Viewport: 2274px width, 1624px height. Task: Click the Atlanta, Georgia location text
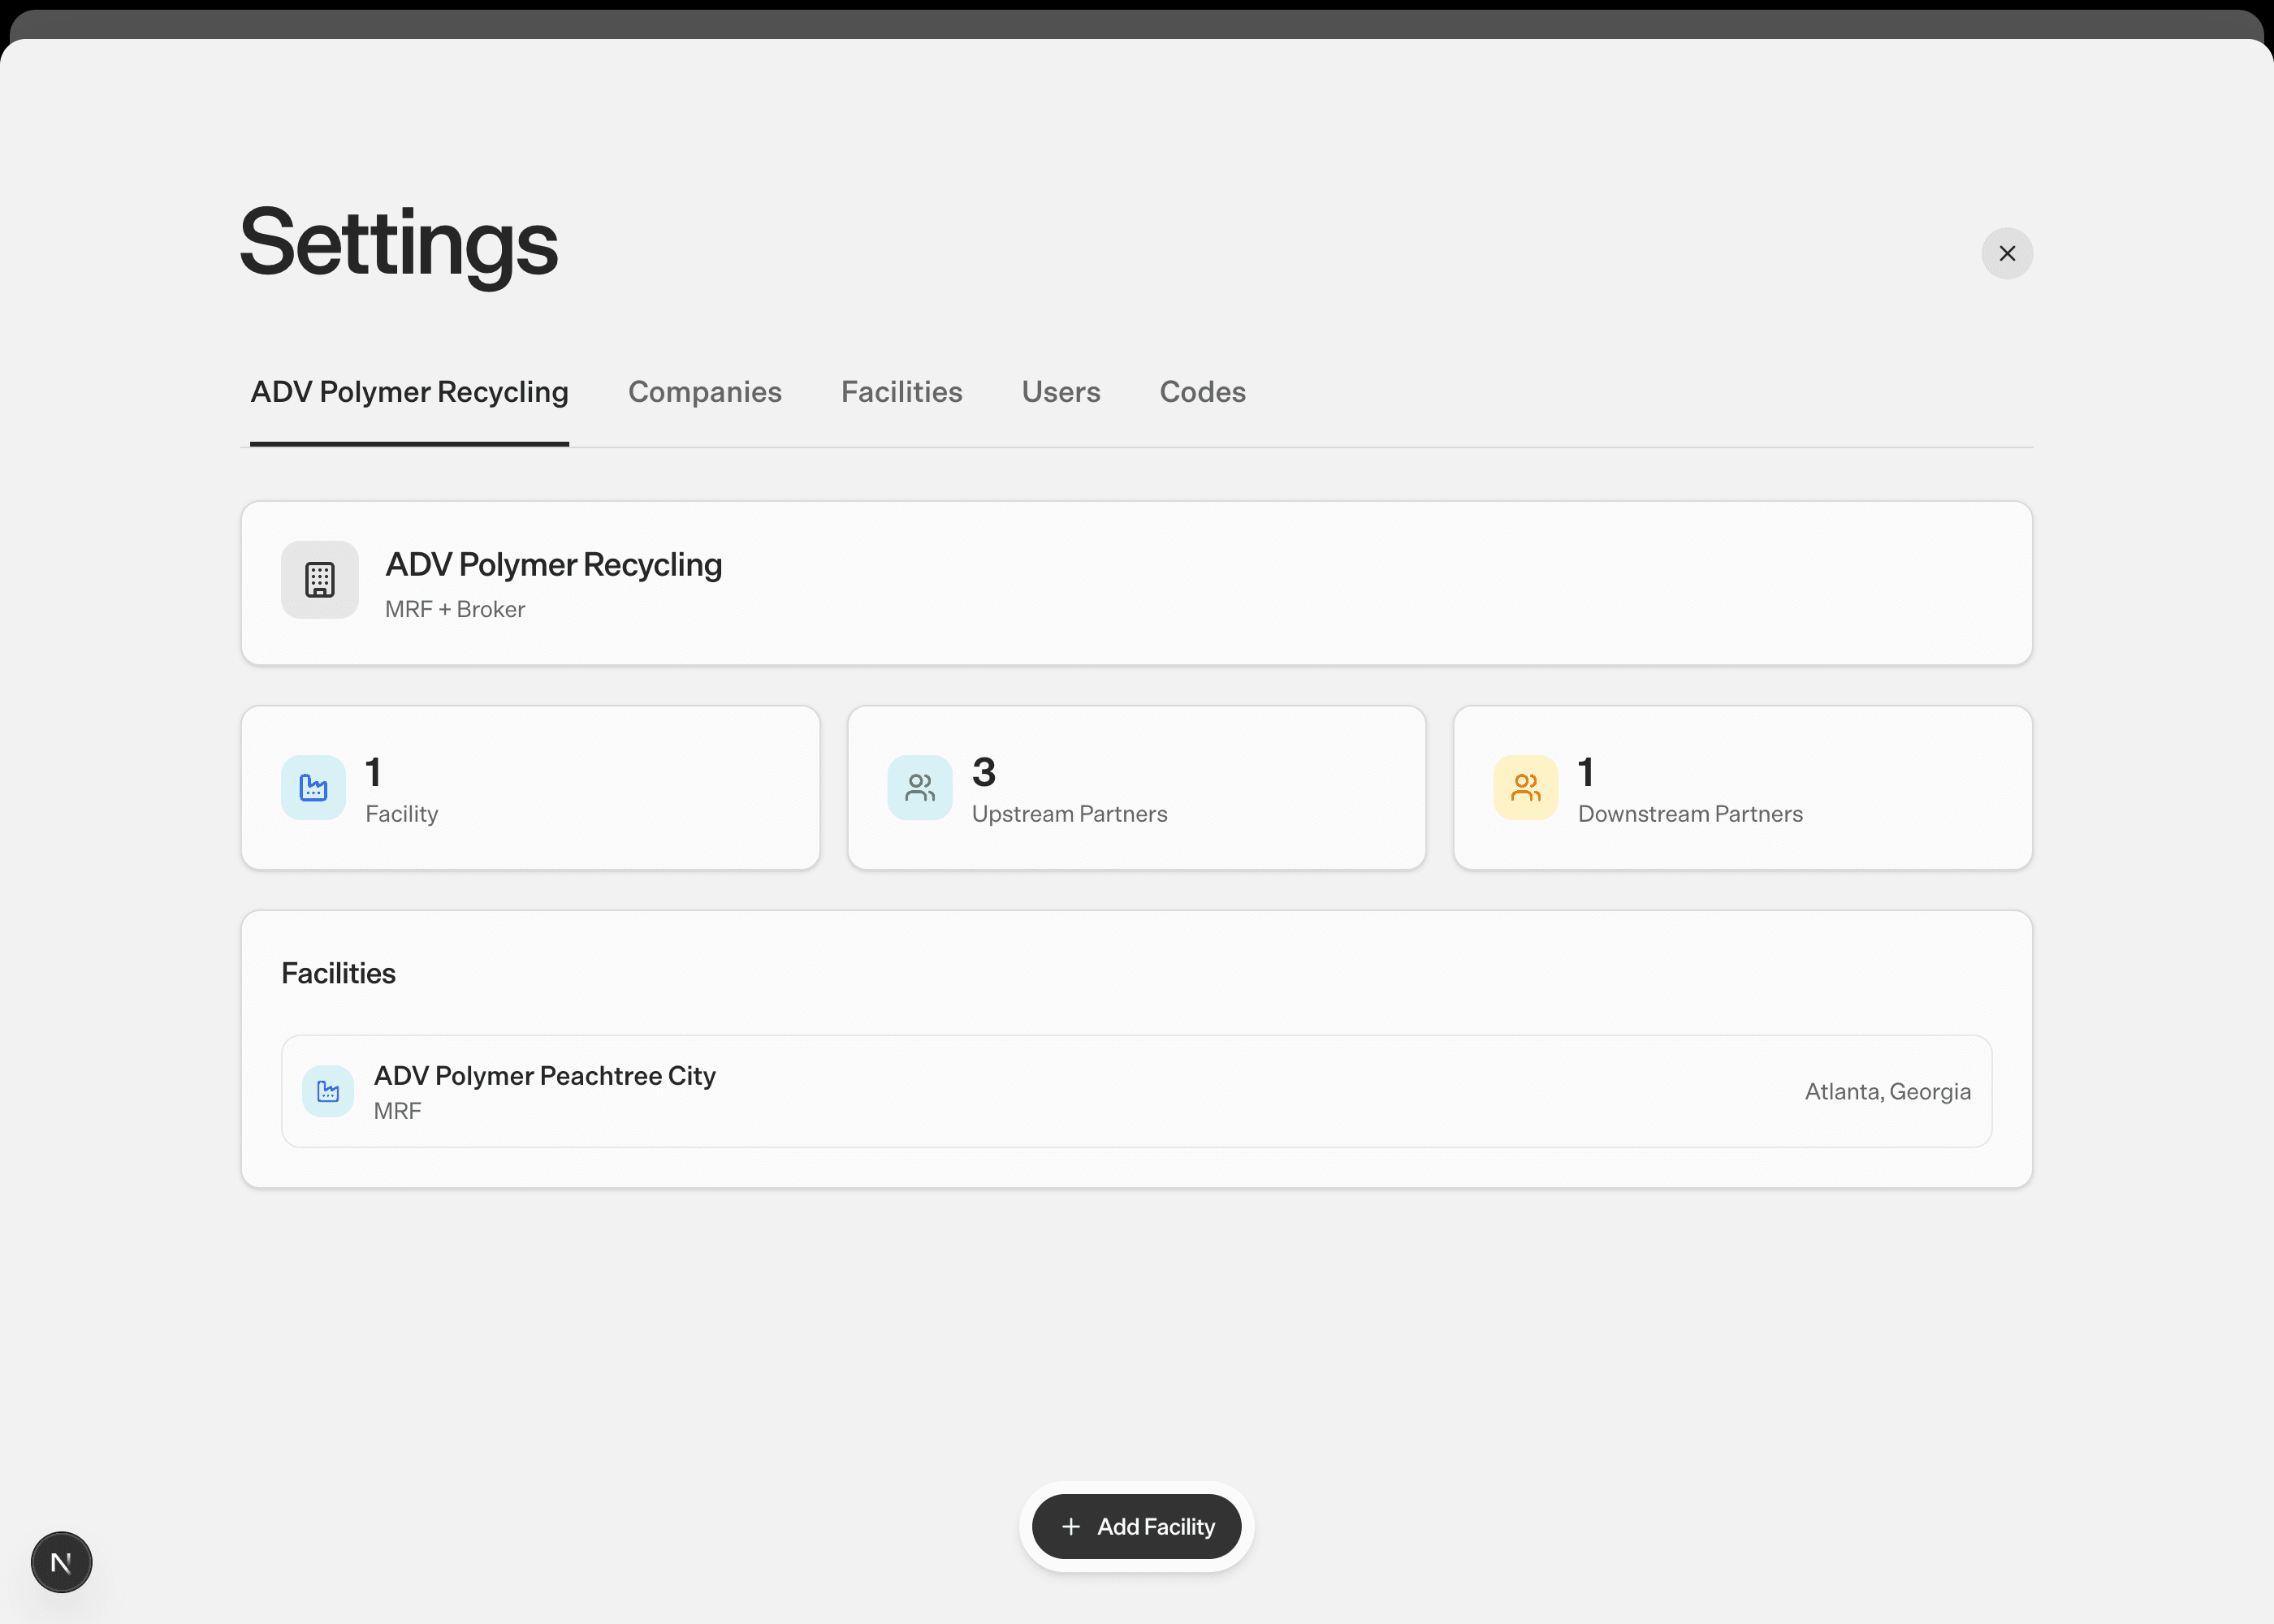pos(1887,1091)
